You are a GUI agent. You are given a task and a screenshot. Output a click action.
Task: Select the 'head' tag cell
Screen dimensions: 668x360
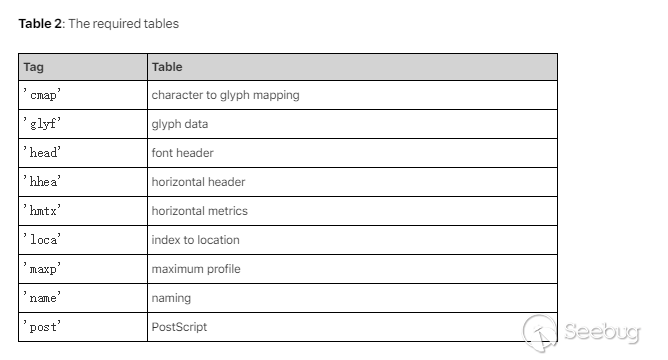pyautogui.click(x=83, y=153)
